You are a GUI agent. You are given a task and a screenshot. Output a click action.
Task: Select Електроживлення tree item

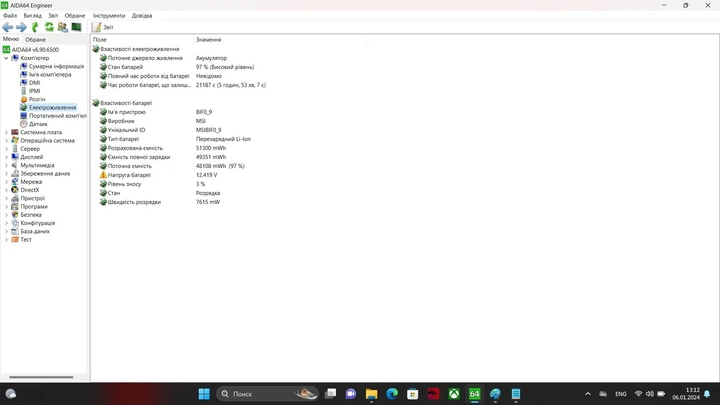[x=52, y=107]
